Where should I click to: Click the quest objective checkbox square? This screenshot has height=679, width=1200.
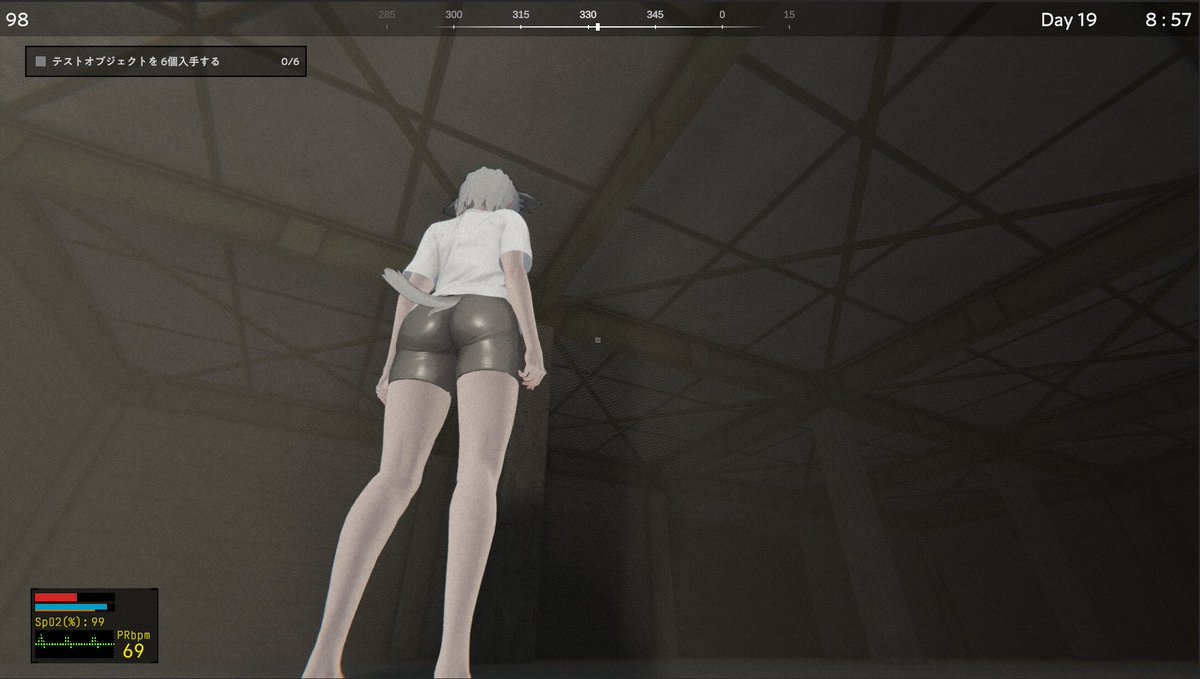40,61
